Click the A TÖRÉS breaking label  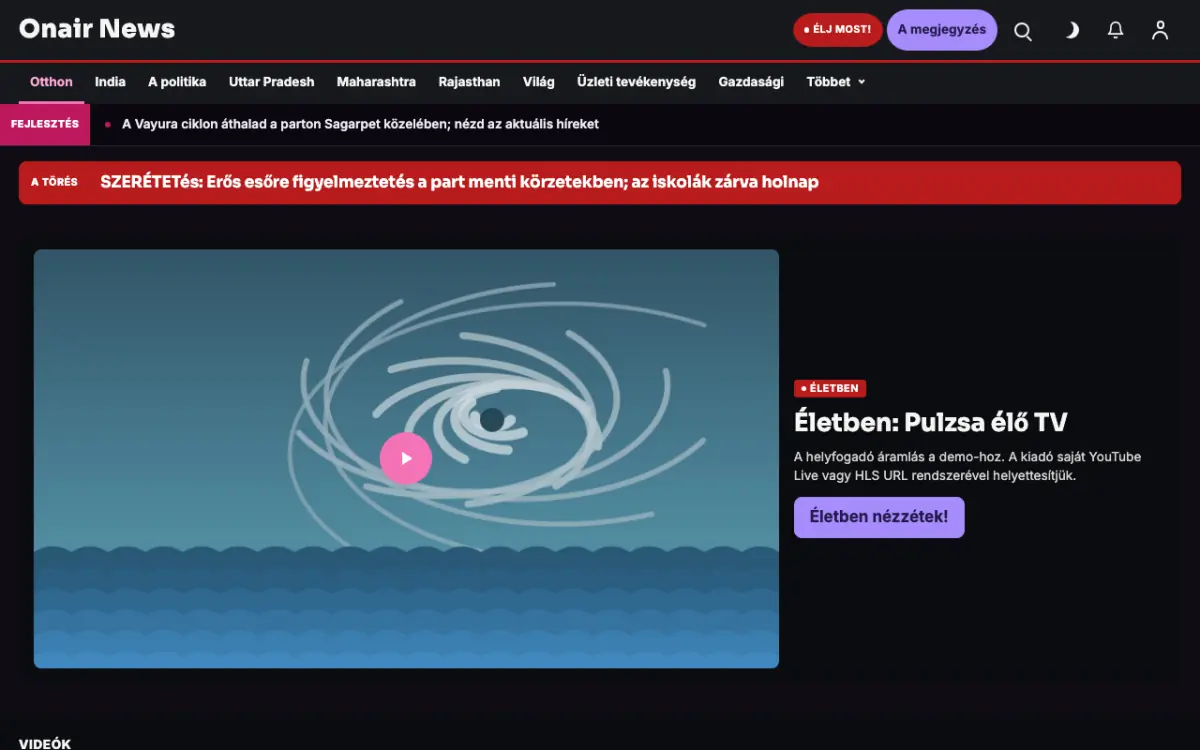tap(54, 182)
